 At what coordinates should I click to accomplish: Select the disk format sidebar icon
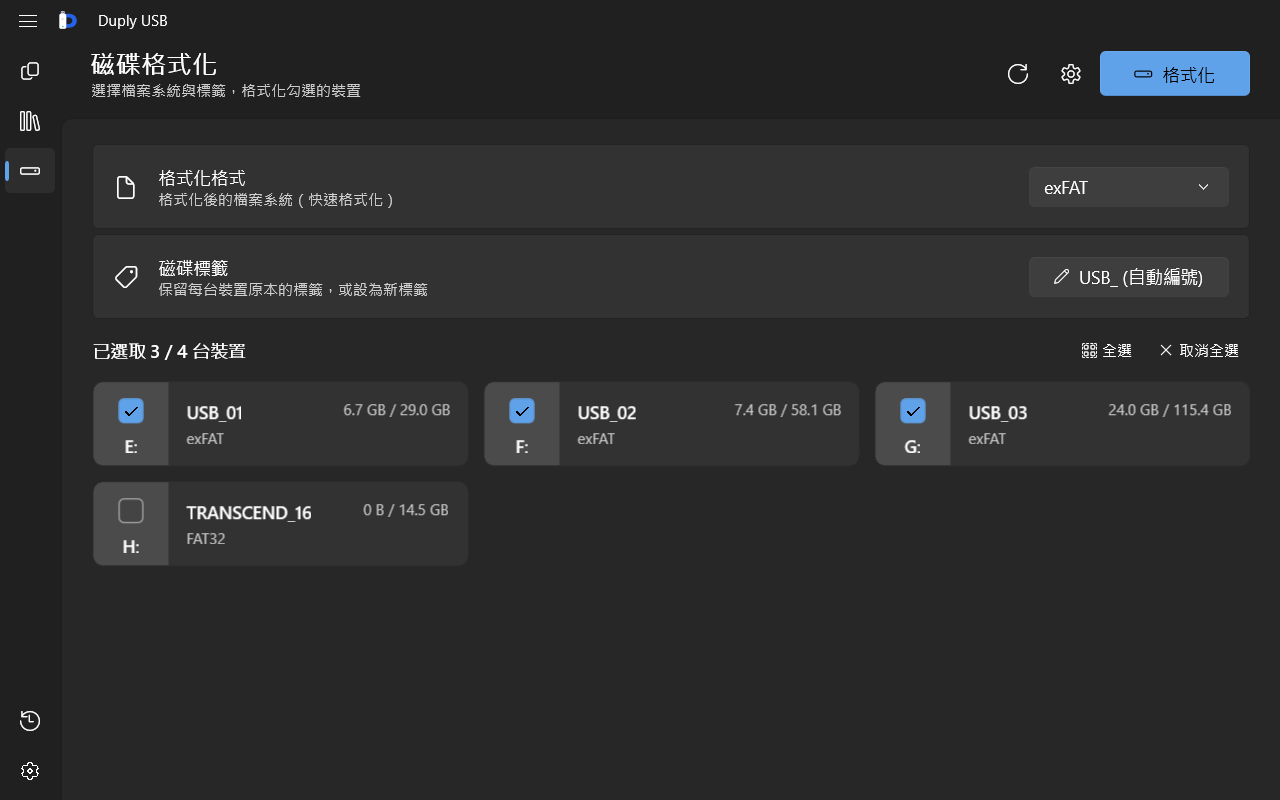[30, 171]
